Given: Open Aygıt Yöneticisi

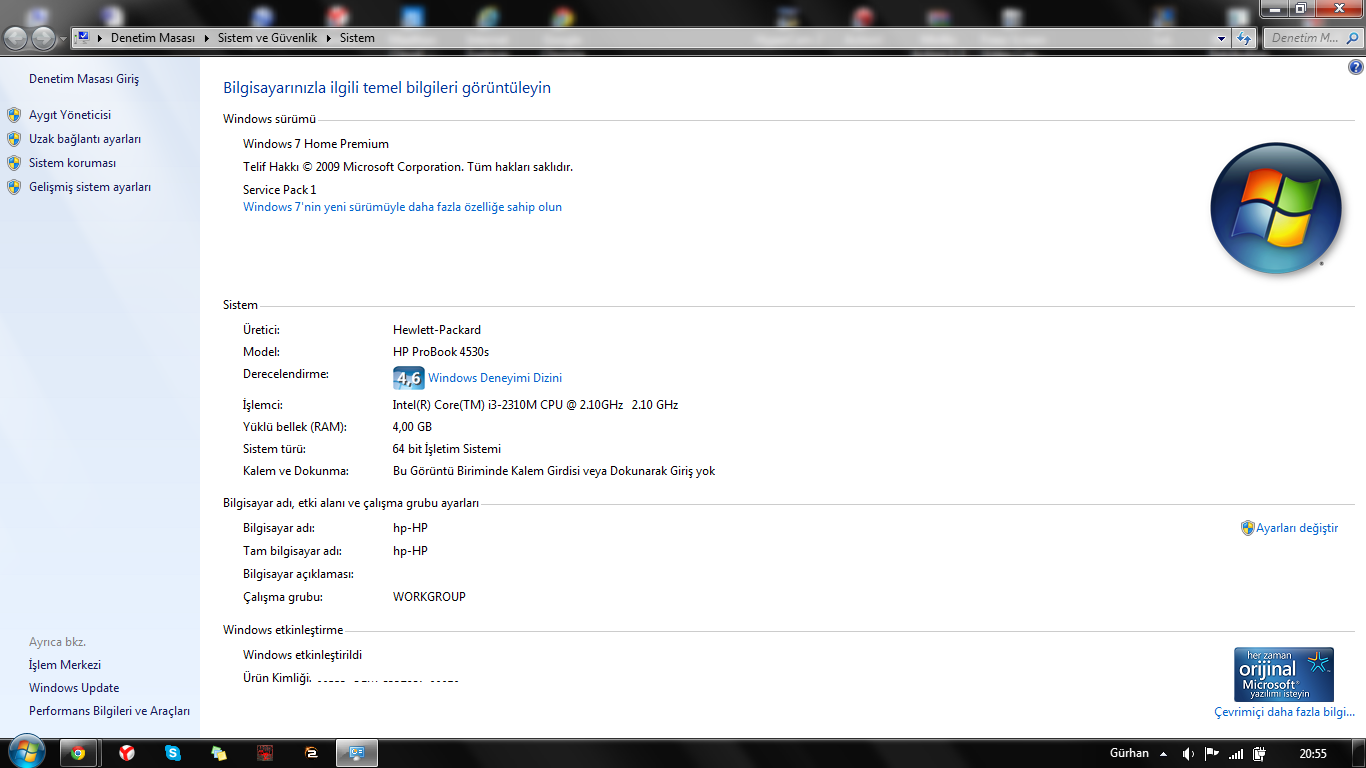Looking at the screenshot, I should pyautogui.click(x=70, y=115).
